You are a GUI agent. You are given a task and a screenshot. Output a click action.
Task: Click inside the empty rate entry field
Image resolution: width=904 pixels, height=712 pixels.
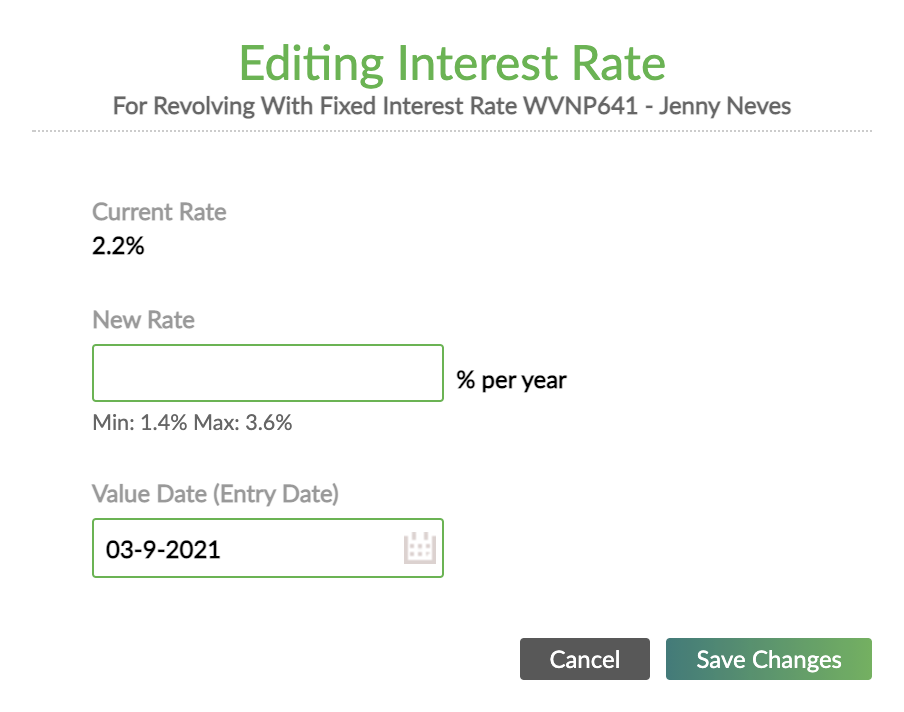pyautogui.click(x=268, y=372)
